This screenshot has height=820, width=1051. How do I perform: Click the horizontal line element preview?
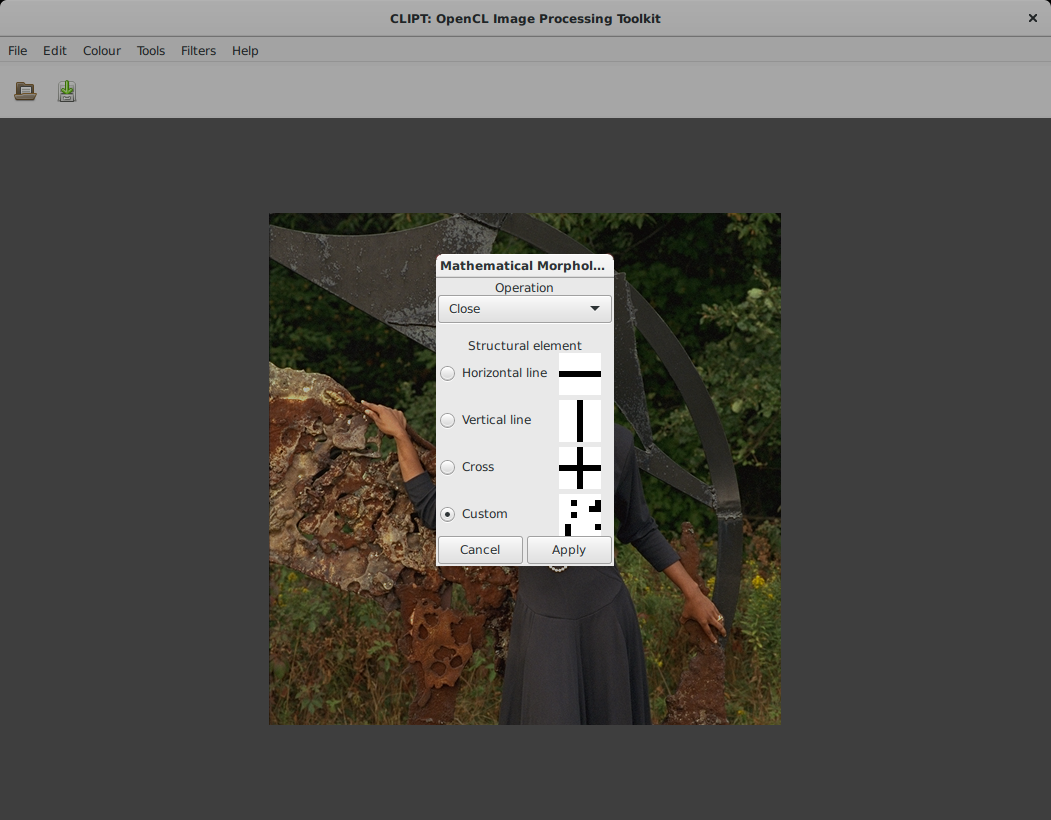point(580,374)
